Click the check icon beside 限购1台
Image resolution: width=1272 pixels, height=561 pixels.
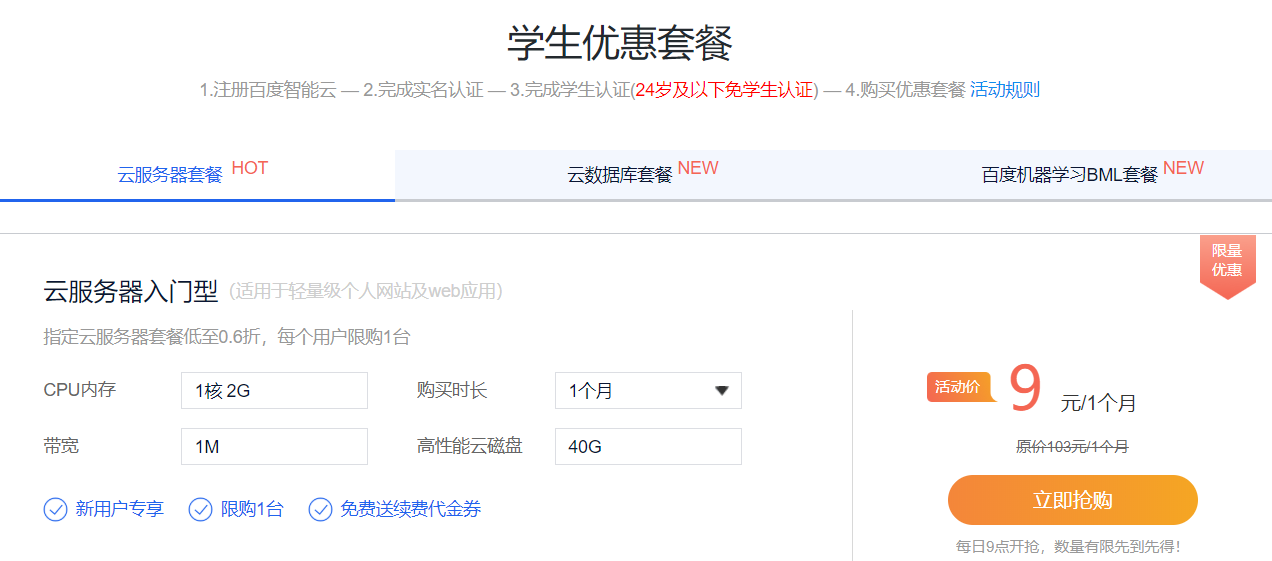(x=201, y=510)
